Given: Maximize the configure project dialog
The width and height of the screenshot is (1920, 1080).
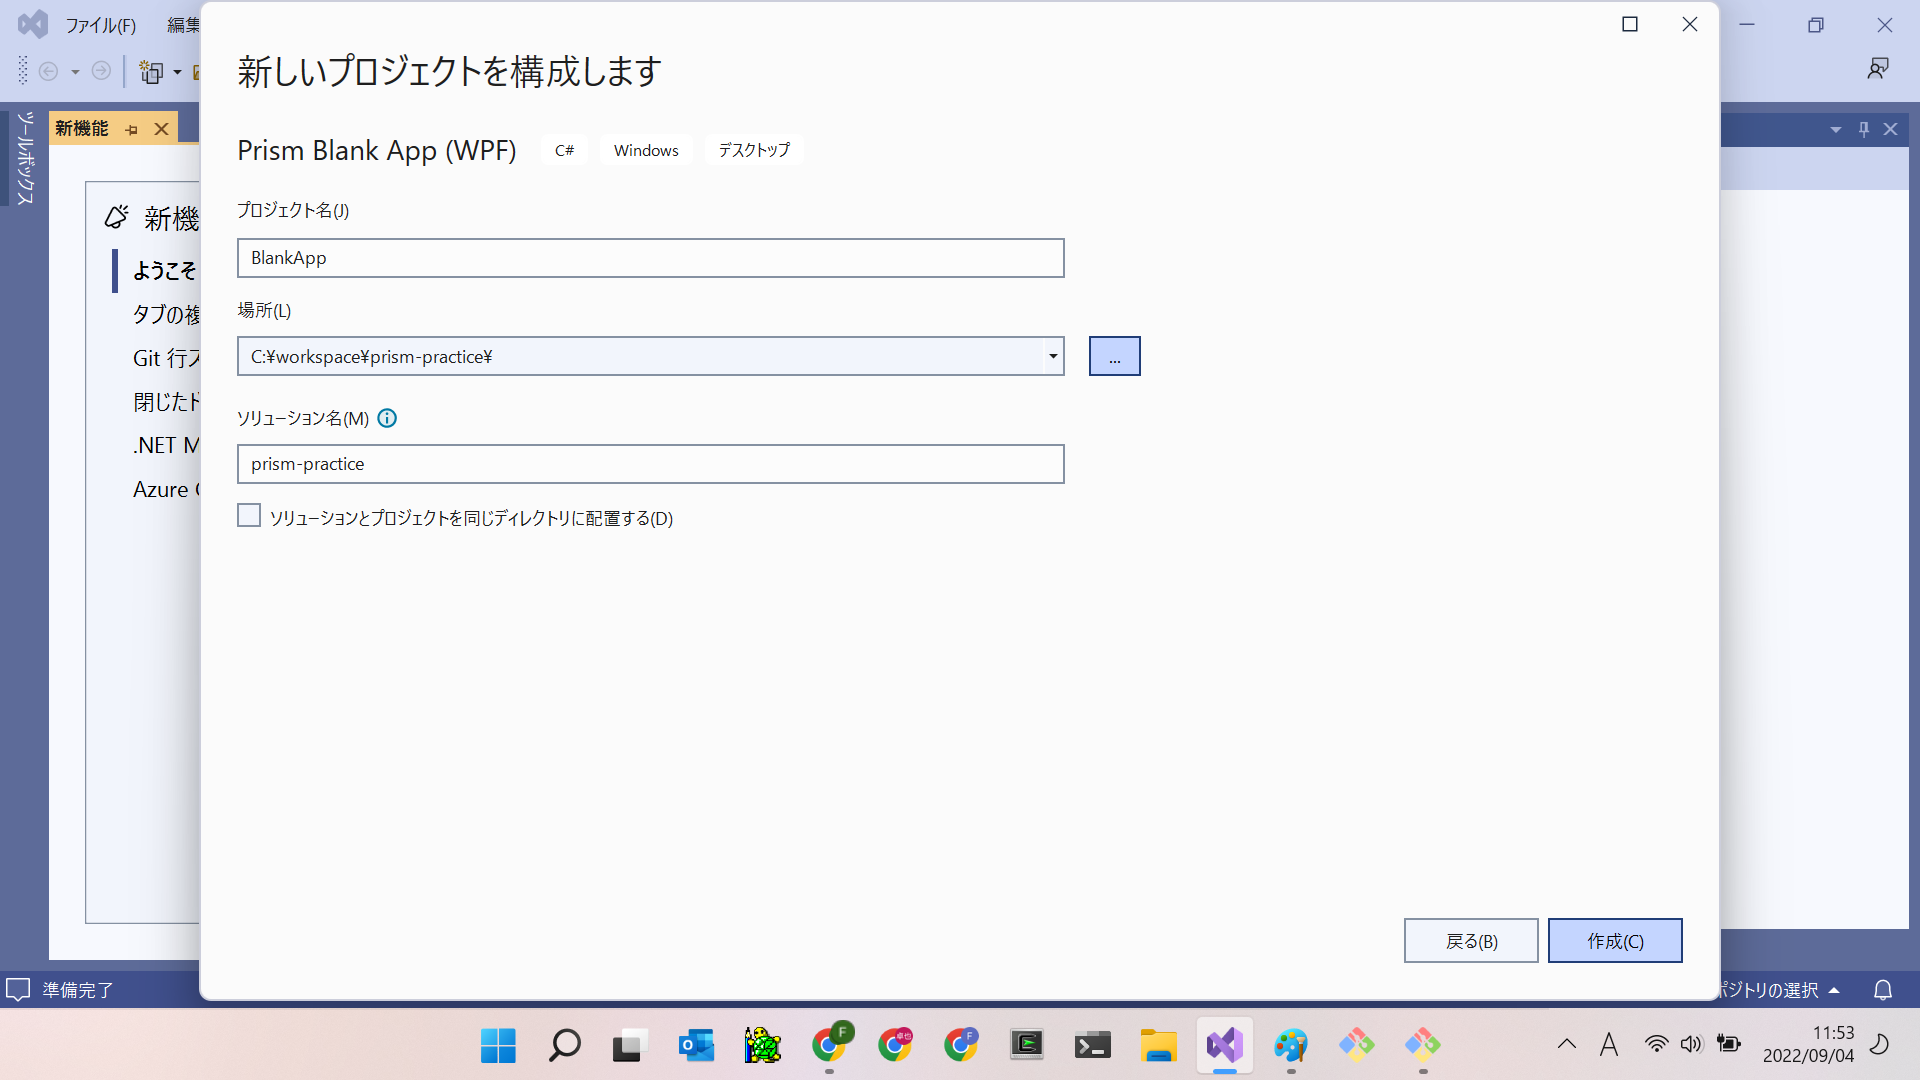Looking at the screenshot, I should point(1630,24).
